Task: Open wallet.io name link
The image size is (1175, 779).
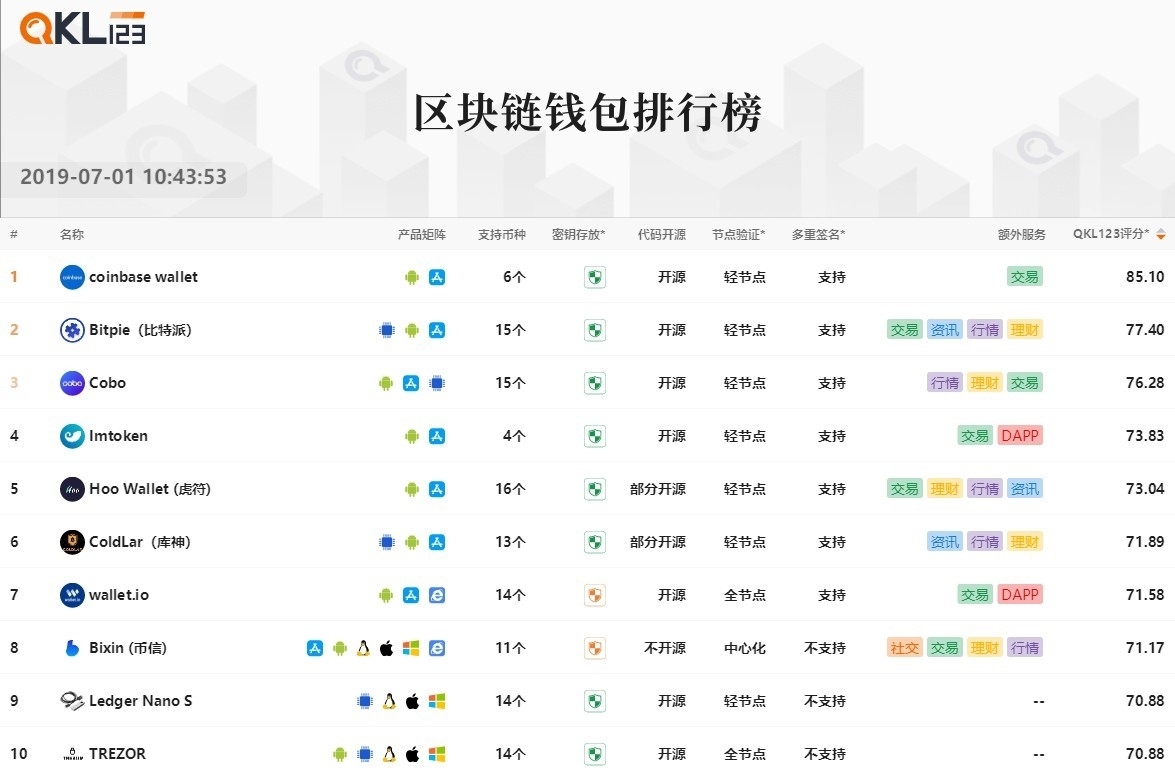Action: (x=119, y=595)
